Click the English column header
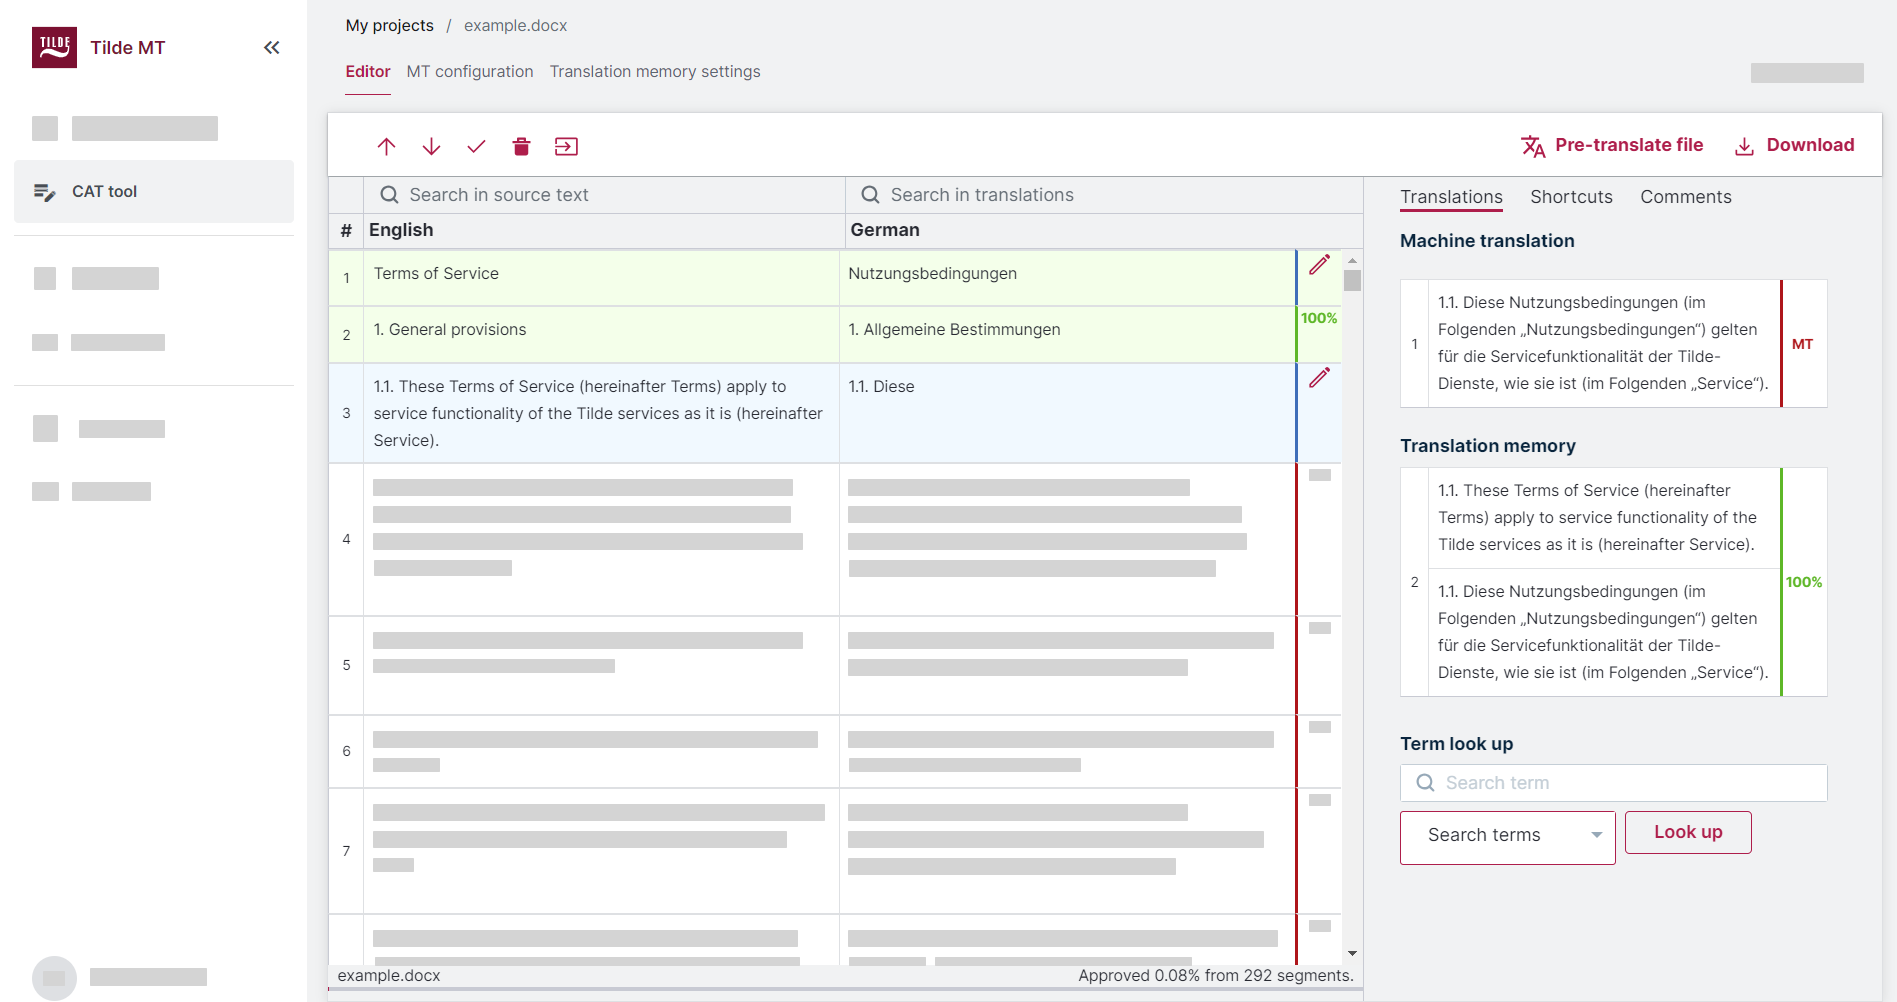The height and width of the screenshot is (1002, 1897). (x=401, y=230)
